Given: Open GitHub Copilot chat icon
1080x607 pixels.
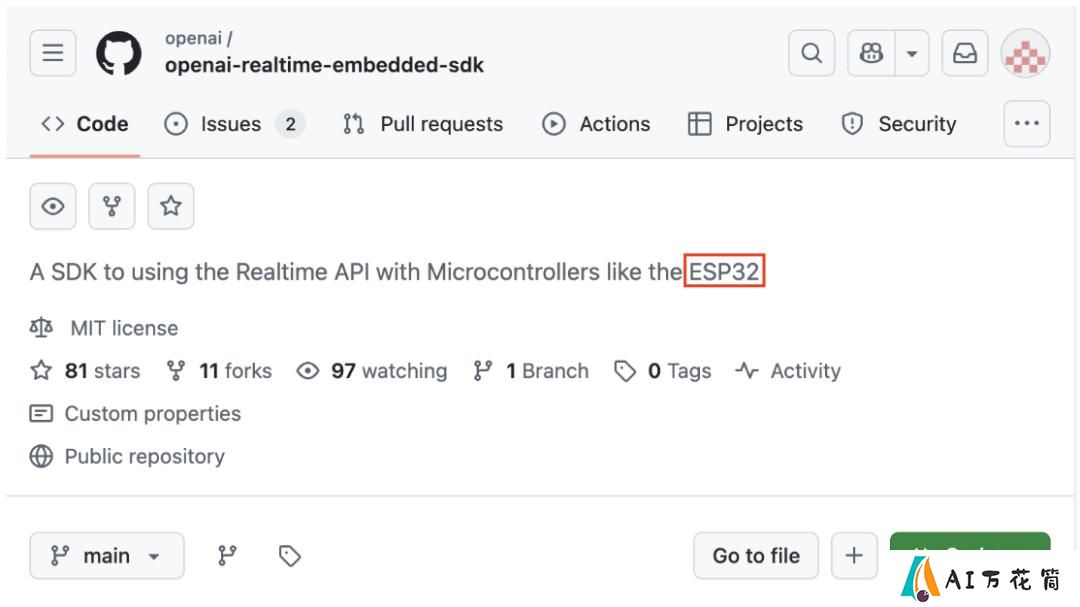Looking at the screenshot, I should (x=871, y=53).
